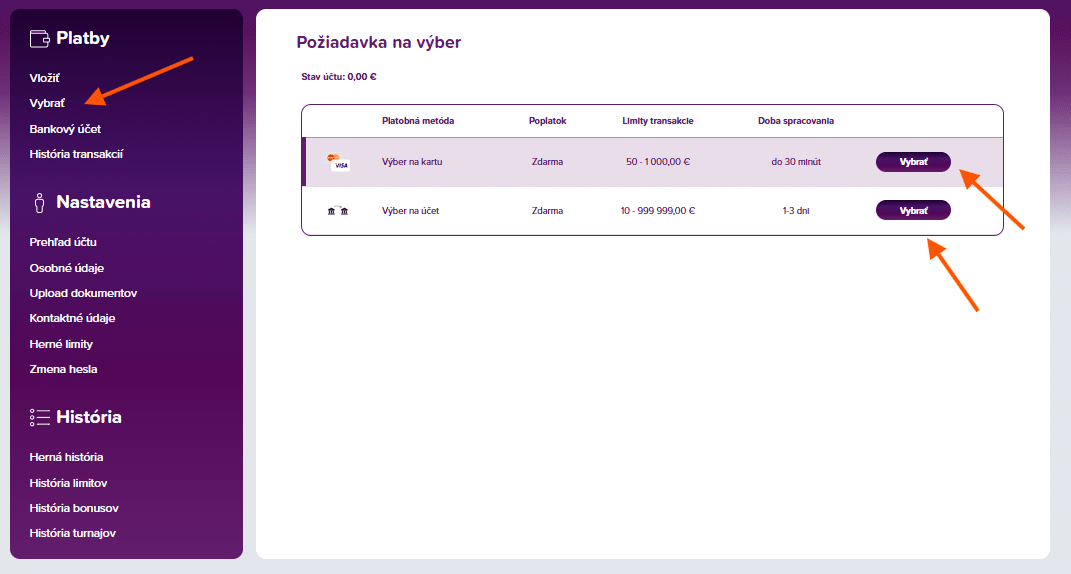The image size is (1071, 574).
Task: Open Vložiť in Platby menu
Action: pos(44,78)
